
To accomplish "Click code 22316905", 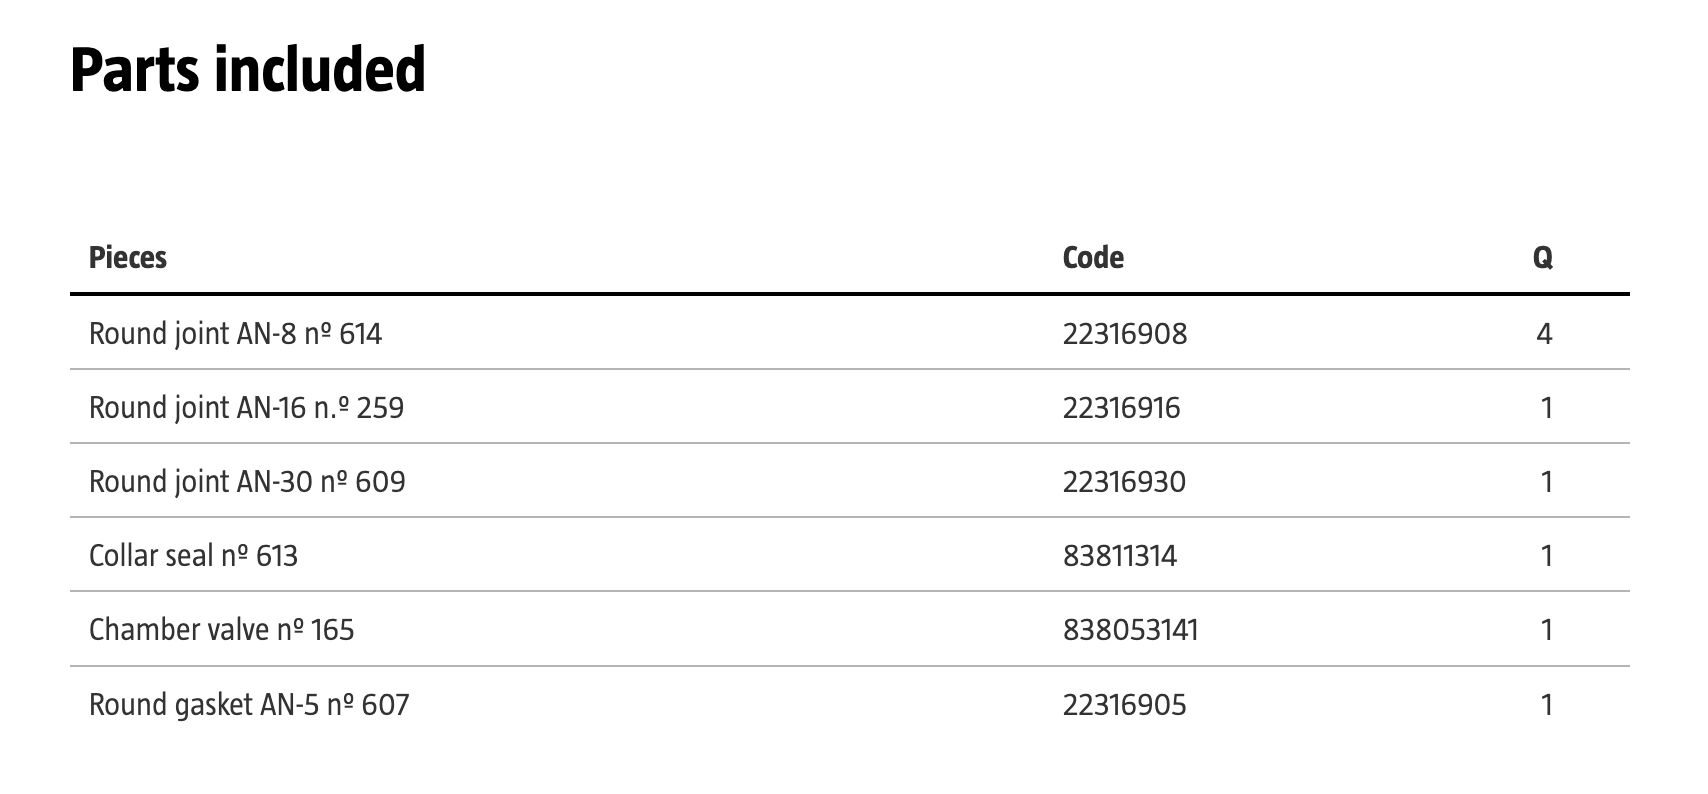I will tap(1124, 704).
